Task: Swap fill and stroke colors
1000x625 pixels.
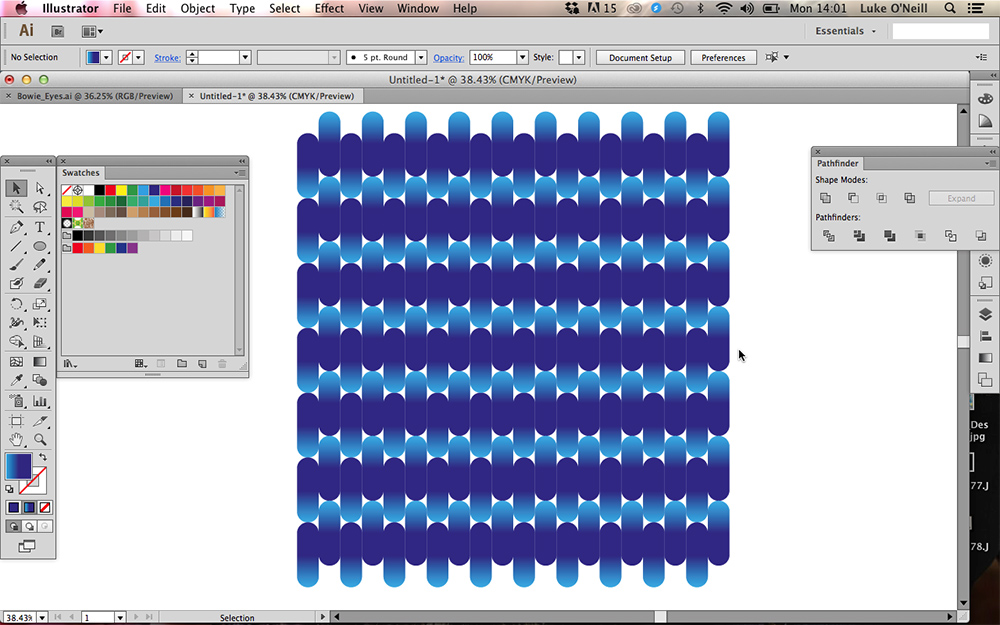Action: 43,457
